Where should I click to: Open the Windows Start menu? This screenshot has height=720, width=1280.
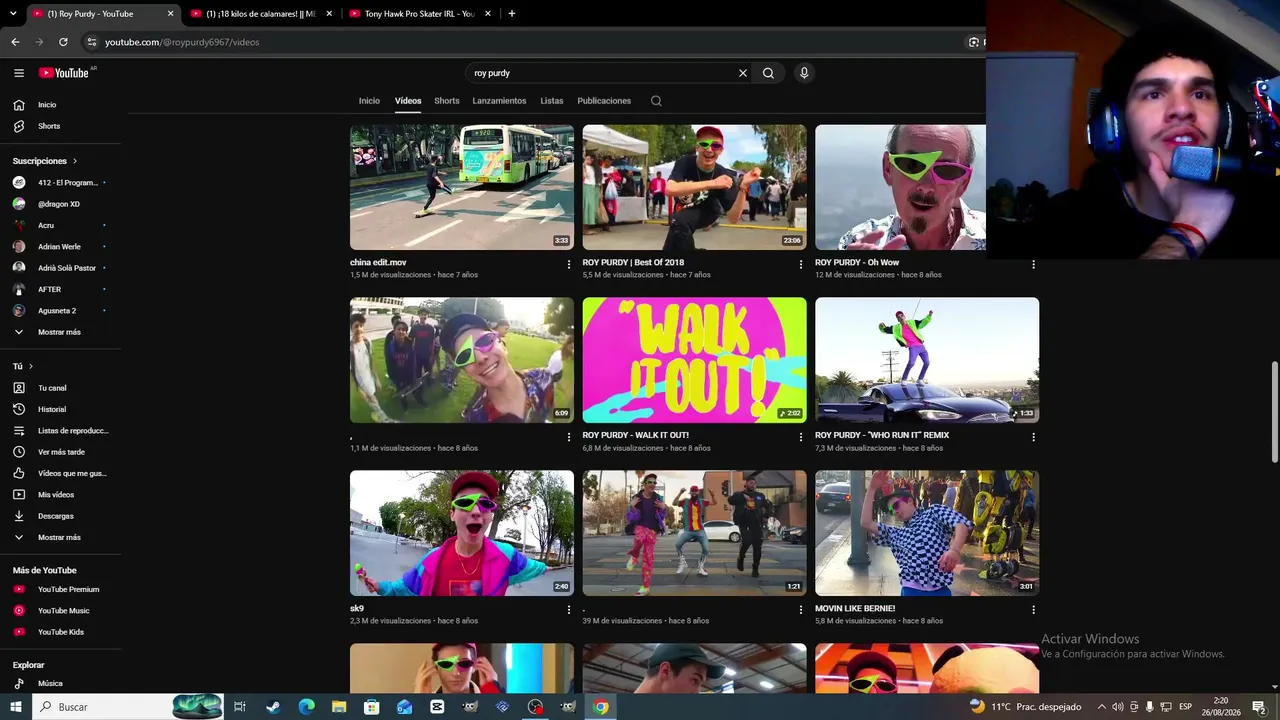click(15, 707)
